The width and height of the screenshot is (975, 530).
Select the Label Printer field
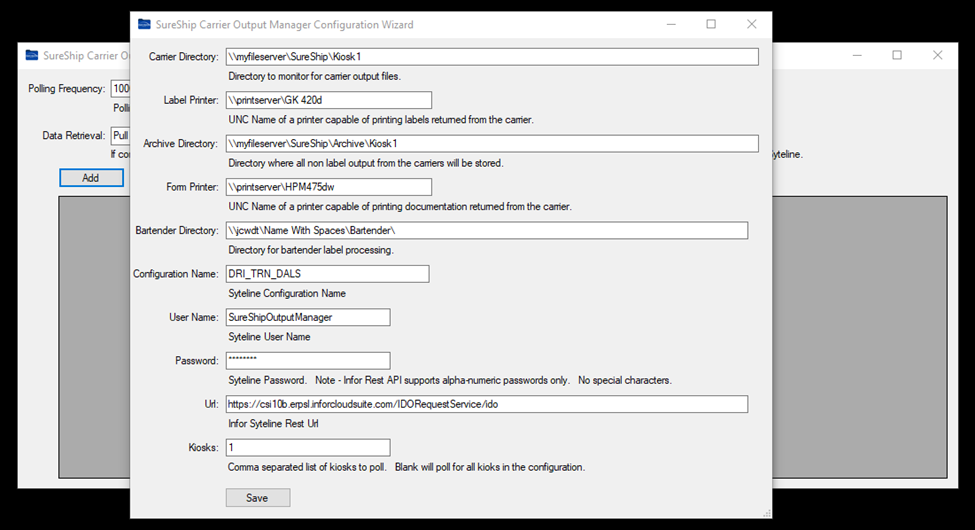(328, 100)
